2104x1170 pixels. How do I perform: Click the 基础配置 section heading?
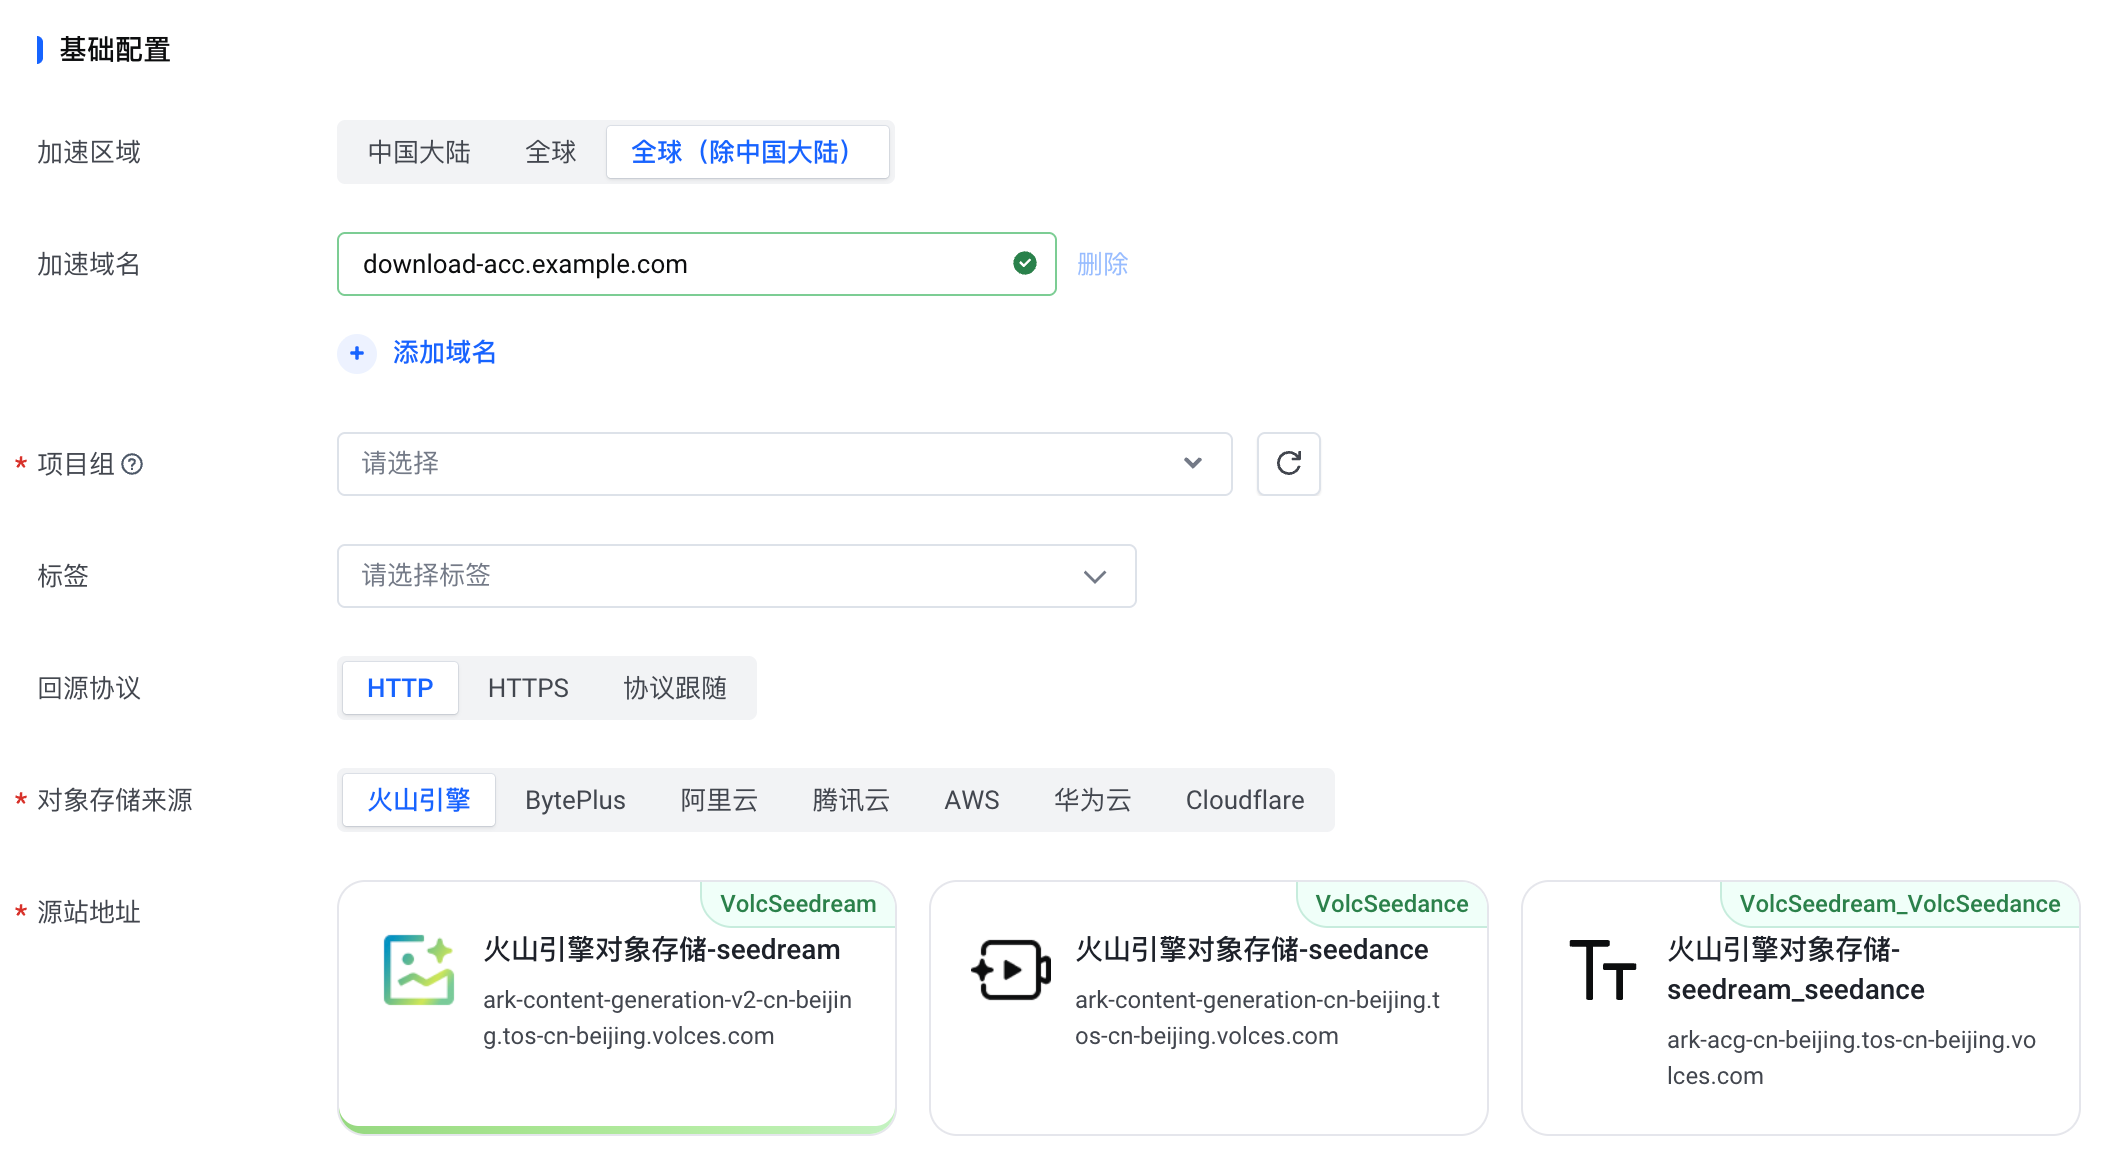tap(115, 49)
